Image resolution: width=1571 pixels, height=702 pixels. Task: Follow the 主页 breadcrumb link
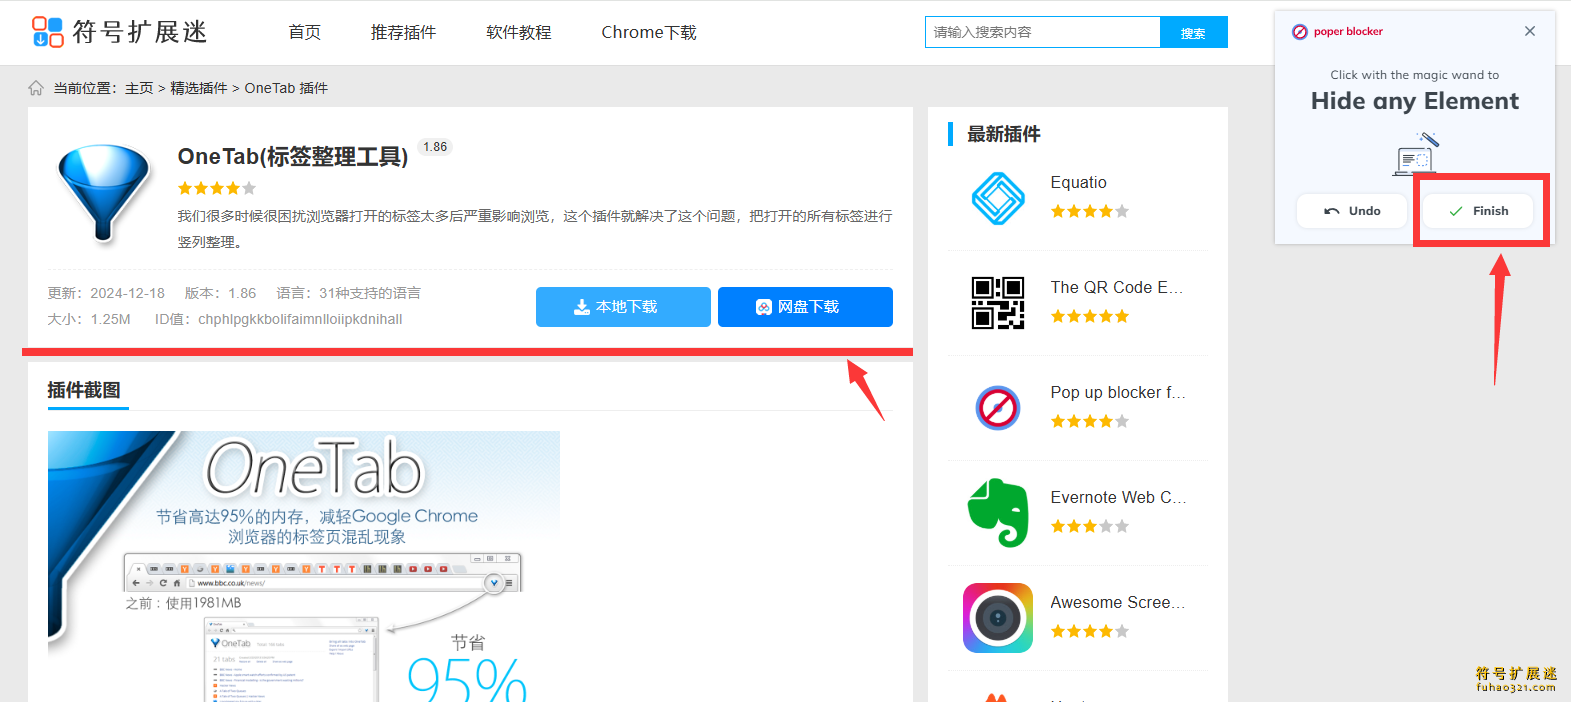(x=139, y=88)
